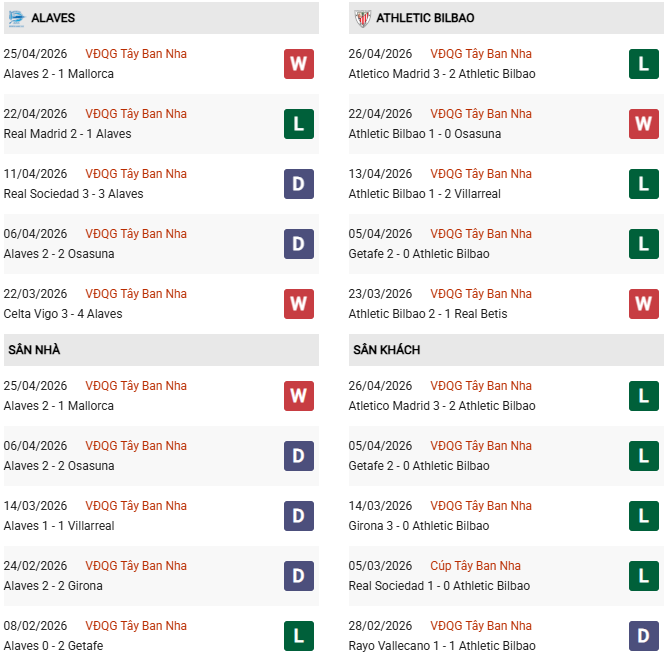This screenshot has width=666, height=660.
Task: Click the Athletic Bilbao crest icon
Action: coord(363,18)
